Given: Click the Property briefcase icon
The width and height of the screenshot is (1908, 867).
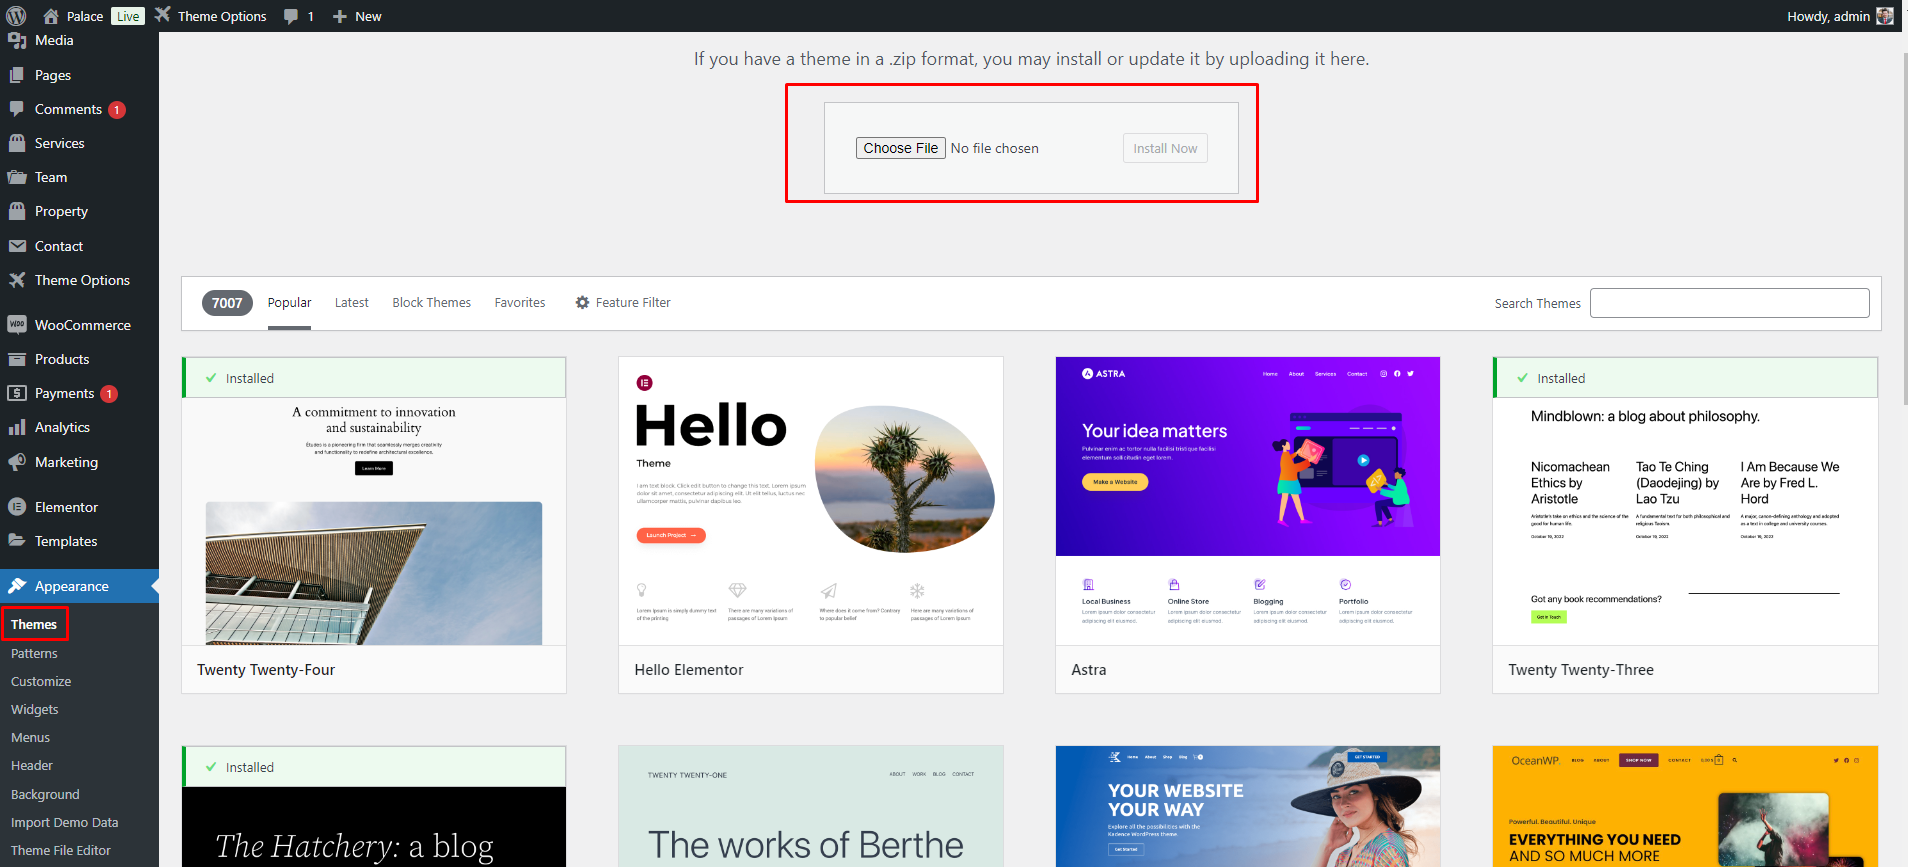Looking at the screenshot, I should [x=17, y=211].
